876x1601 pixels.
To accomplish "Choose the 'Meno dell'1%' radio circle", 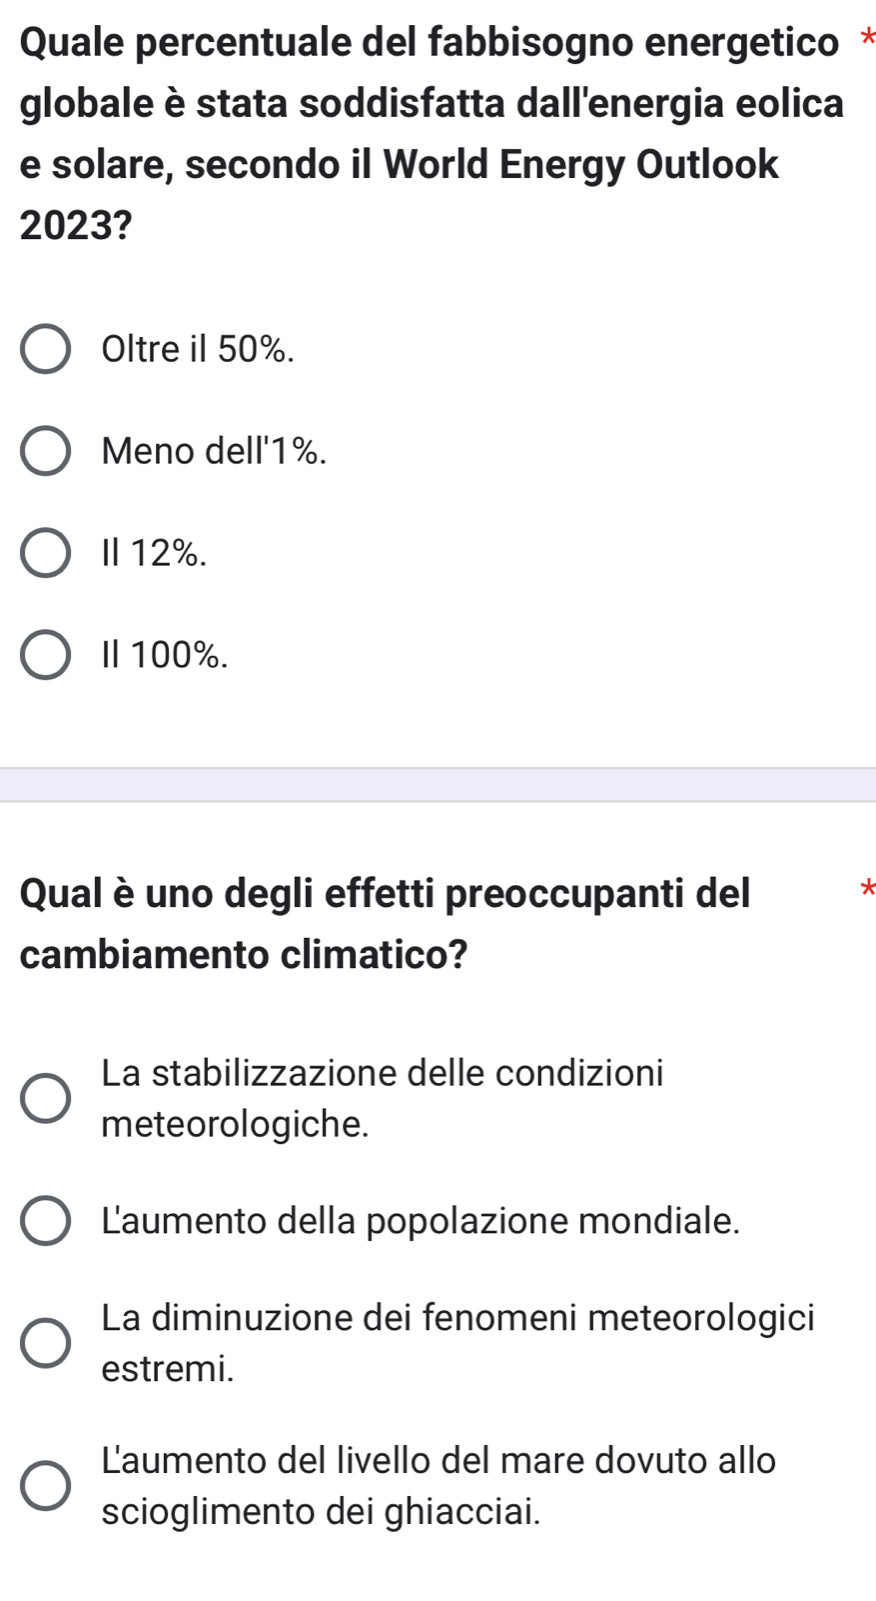I will pyautogui.click(x=46, y=452).
